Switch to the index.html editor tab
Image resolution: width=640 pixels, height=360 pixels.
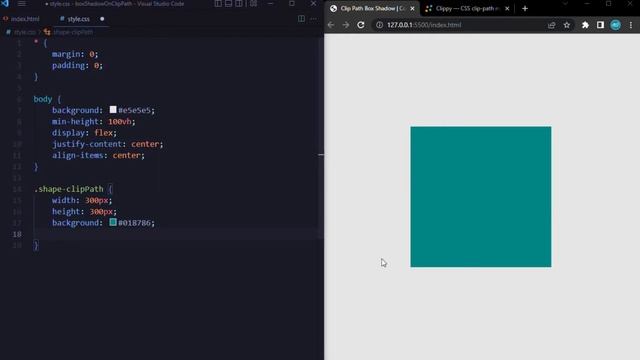point(22,19)
